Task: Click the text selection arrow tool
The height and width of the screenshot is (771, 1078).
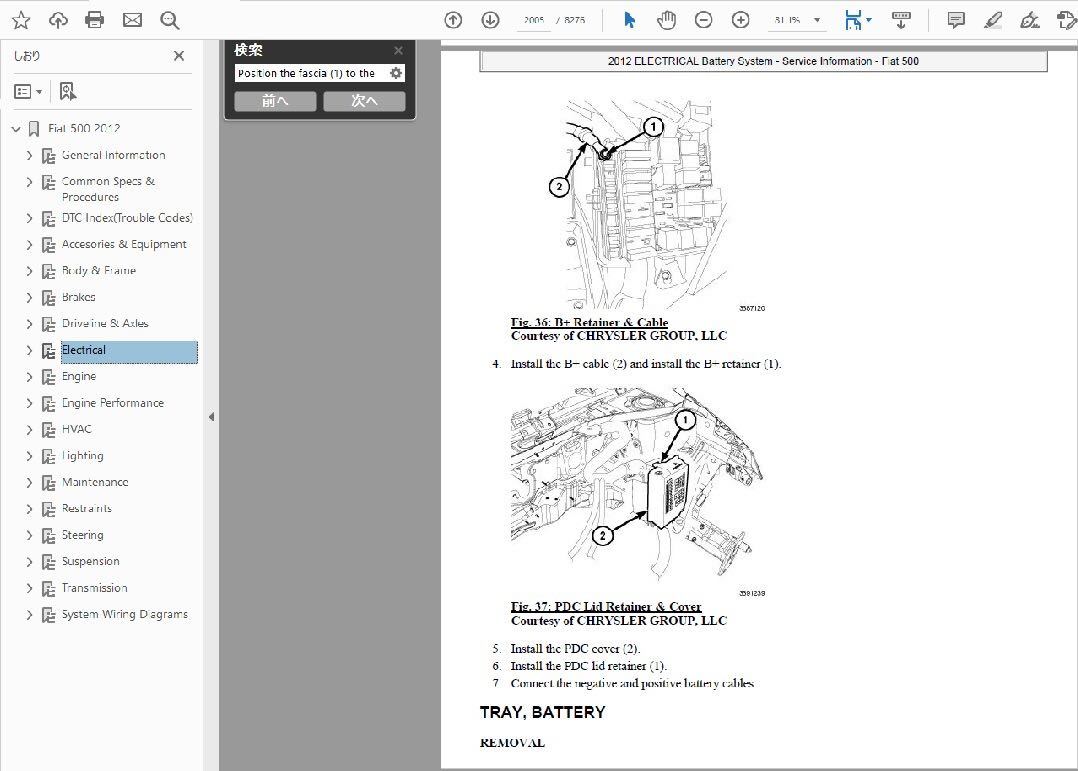Action: (x=627, y=19)
